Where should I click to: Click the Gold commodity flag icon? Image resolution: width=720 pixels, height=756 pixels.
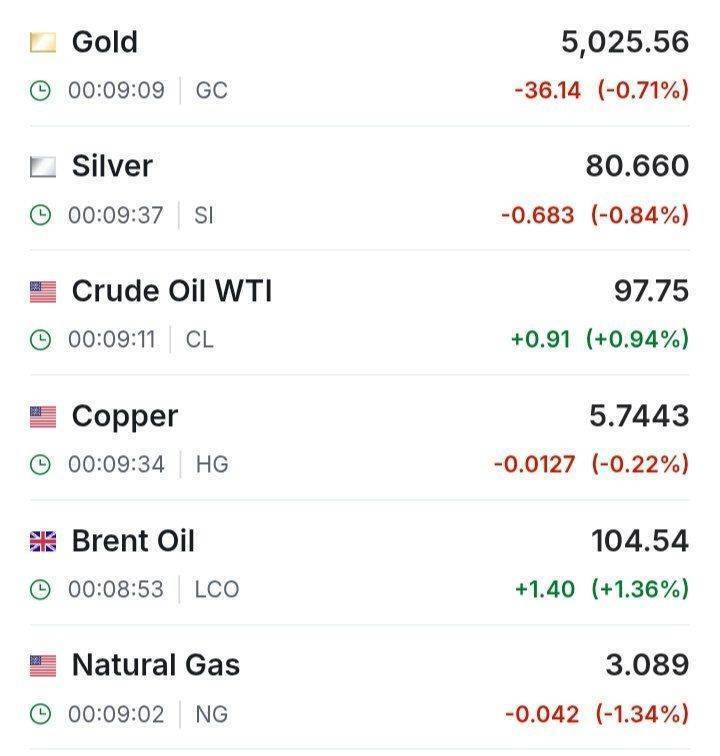click(x=43, y=42)
